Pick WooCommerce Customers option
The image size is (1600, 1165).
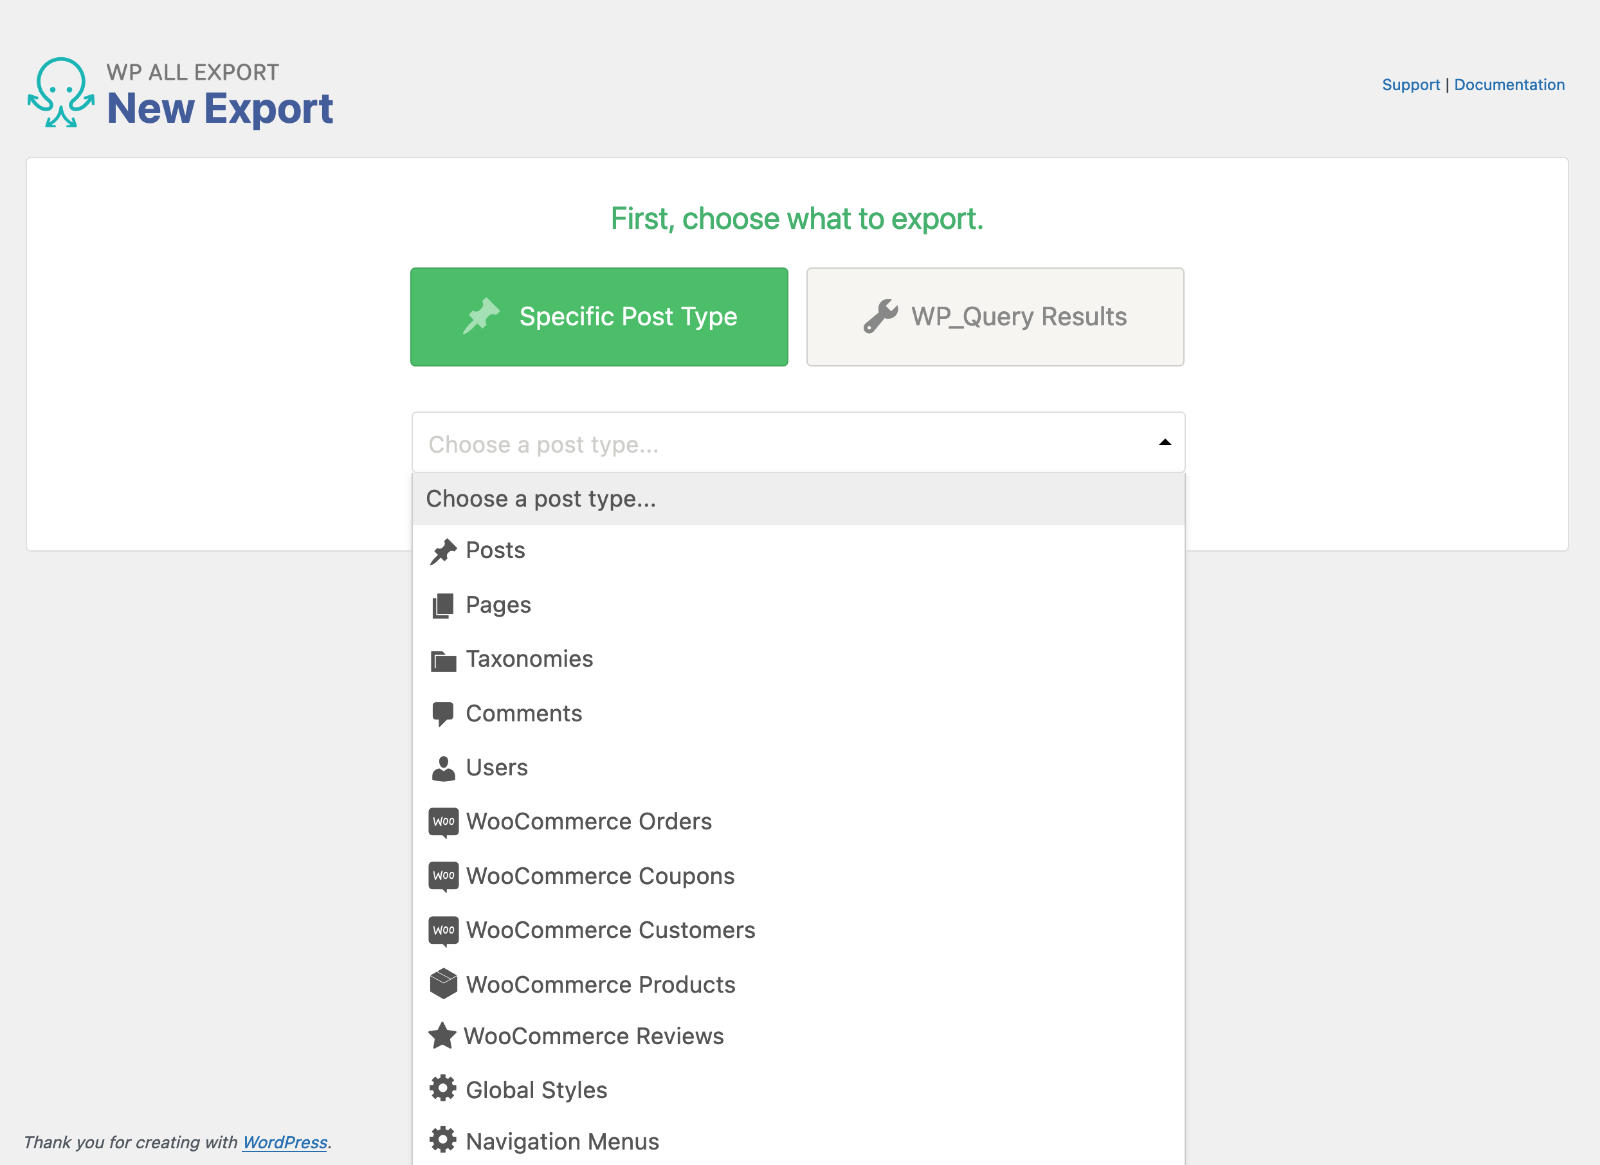(798, 931)
